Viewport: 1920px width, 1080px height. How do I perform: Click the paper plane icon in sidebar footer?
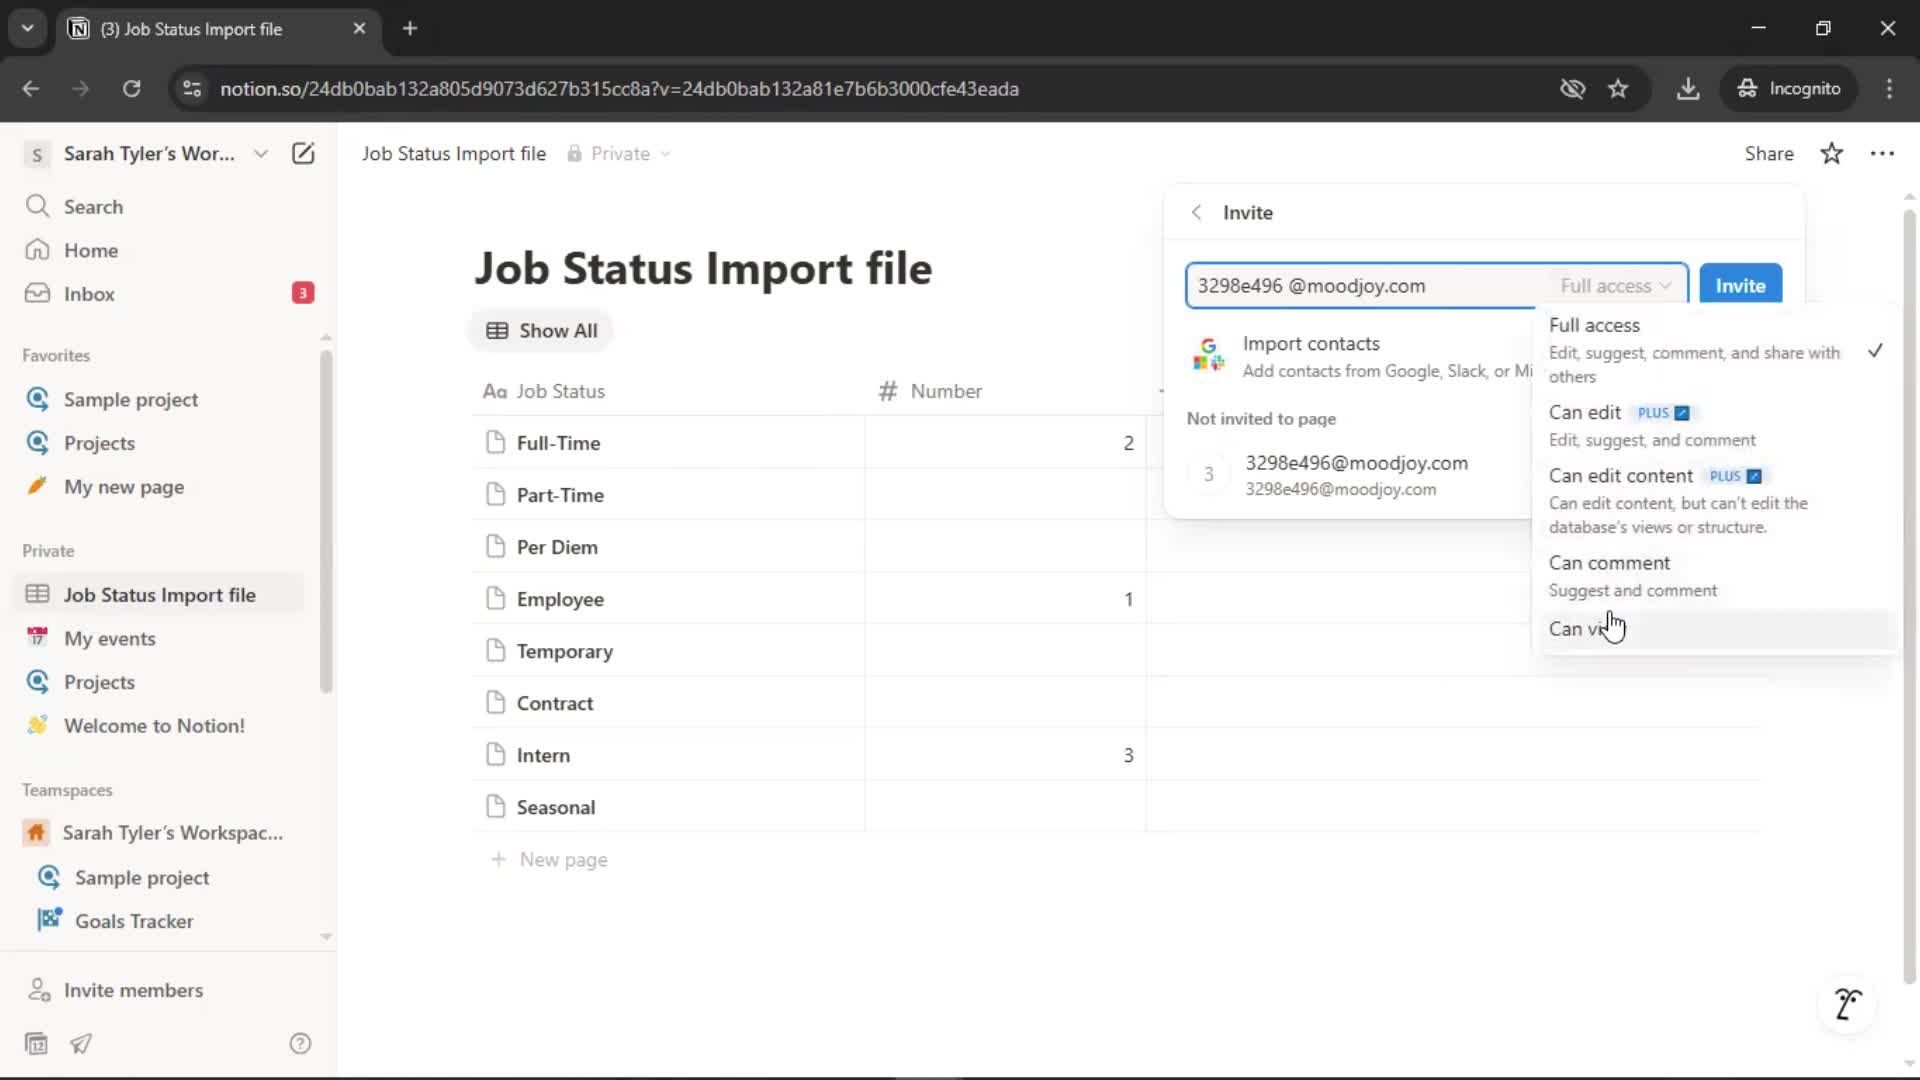(x=81, y=1044)
